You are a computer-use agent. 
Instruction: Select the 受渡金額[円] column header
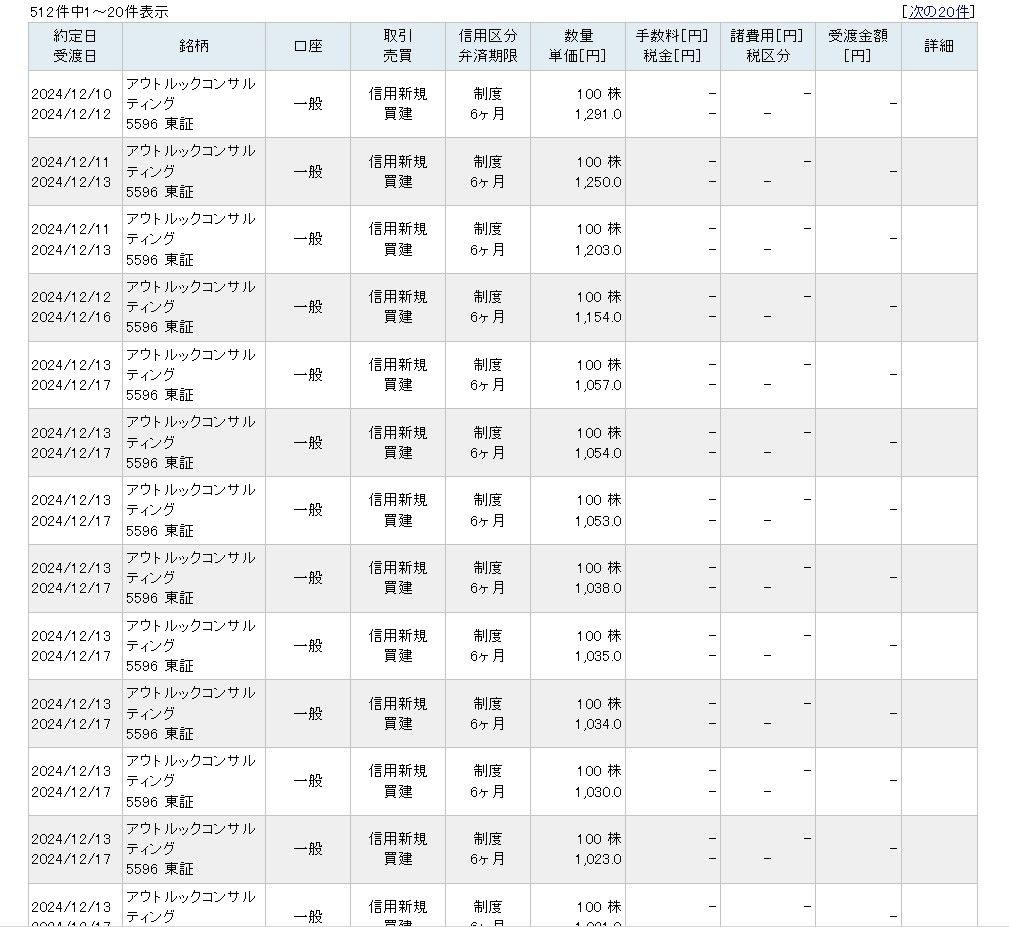(x=858, y=46)
